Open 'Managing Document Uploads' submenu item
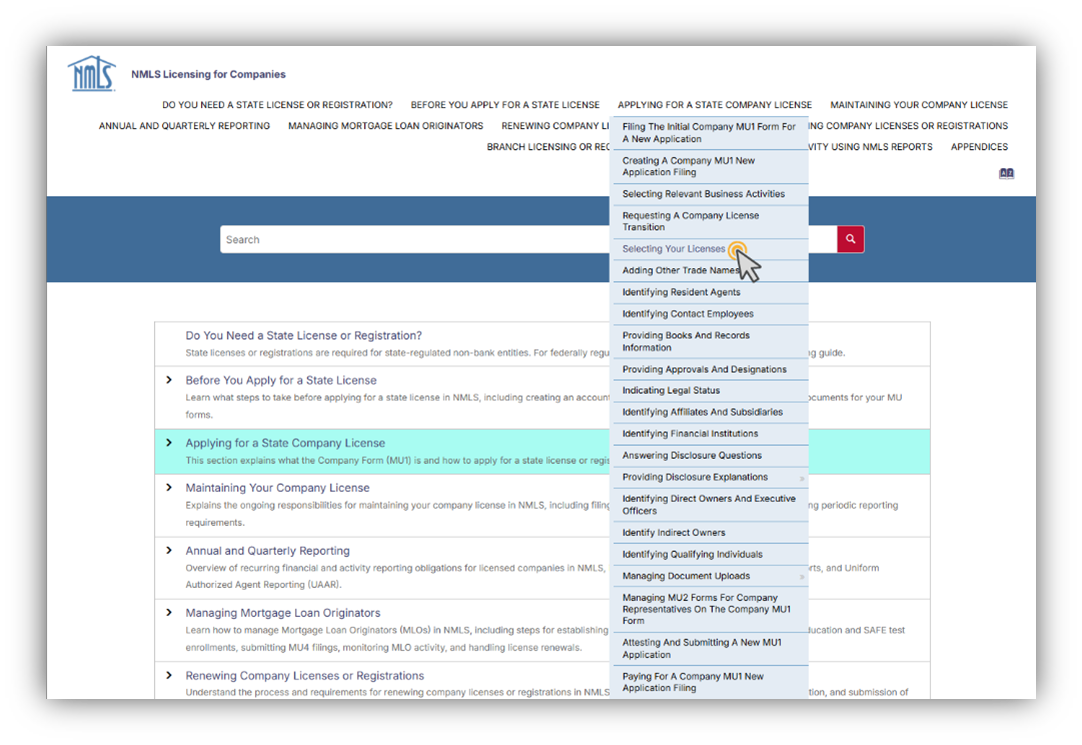 click(686, 576)
